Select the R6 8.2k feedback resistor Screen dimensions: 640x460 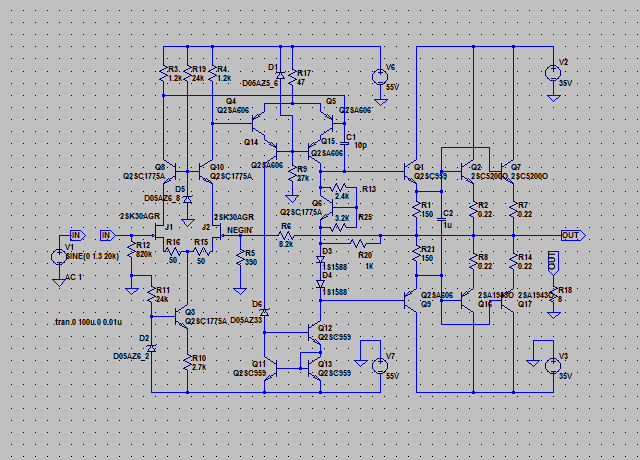tap(284, 236)
